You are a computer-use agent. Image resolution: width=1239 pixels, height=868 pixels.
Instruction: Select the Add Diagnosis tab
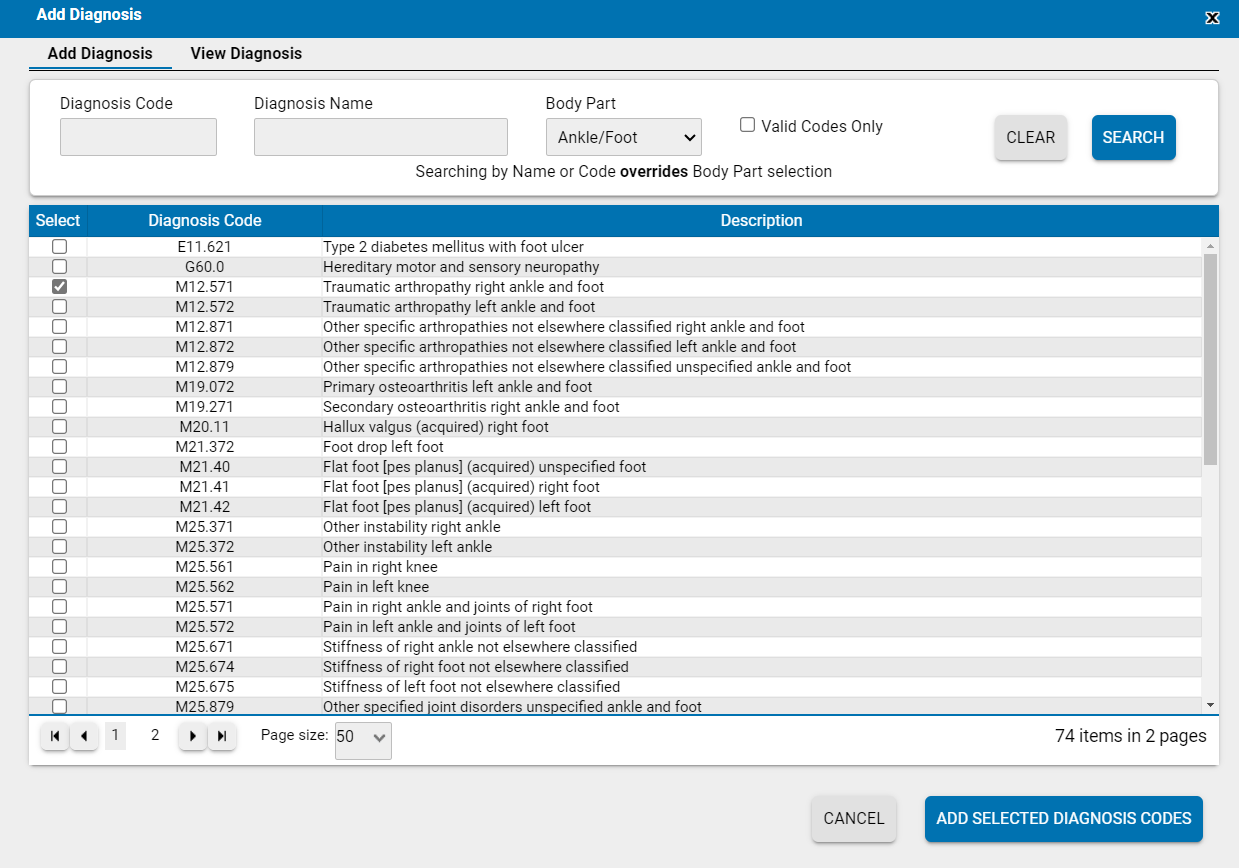point(100,53)
